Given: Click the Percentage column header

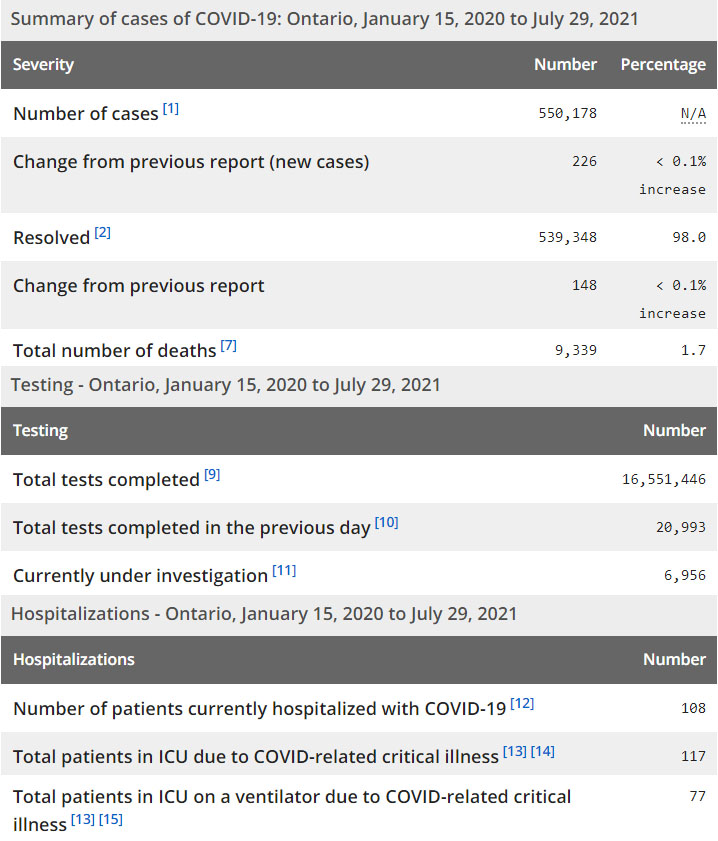Looking at the screenshot, I should click(663, 64).
